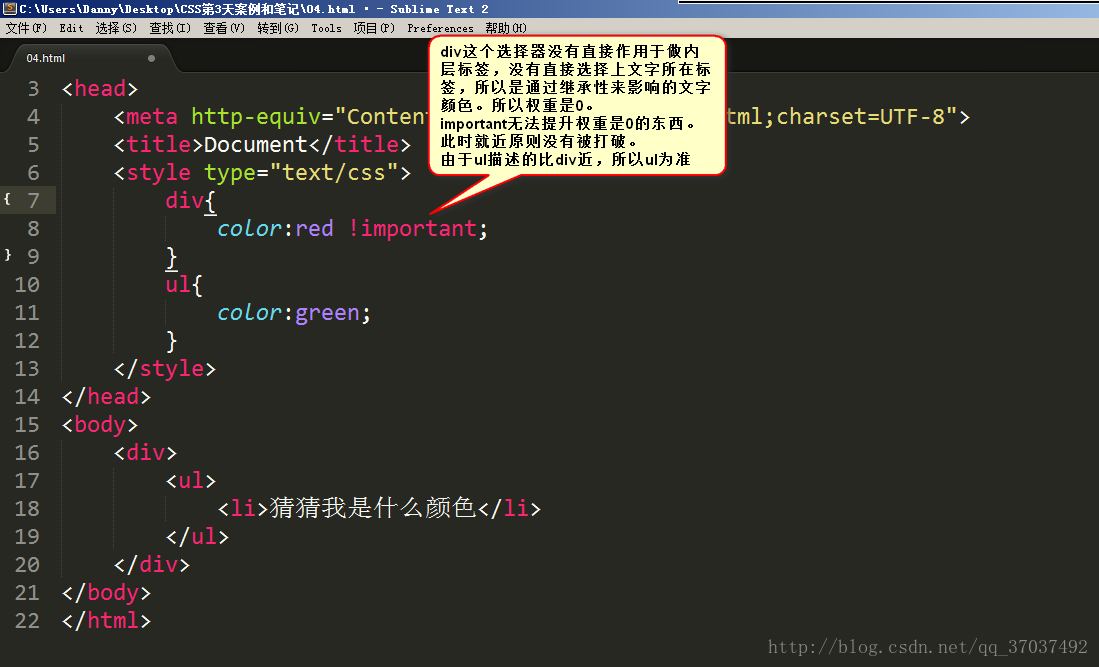The image size is (1099, 667).
Task: Click the closing ul tag on line 19
Action: (197, 537)
